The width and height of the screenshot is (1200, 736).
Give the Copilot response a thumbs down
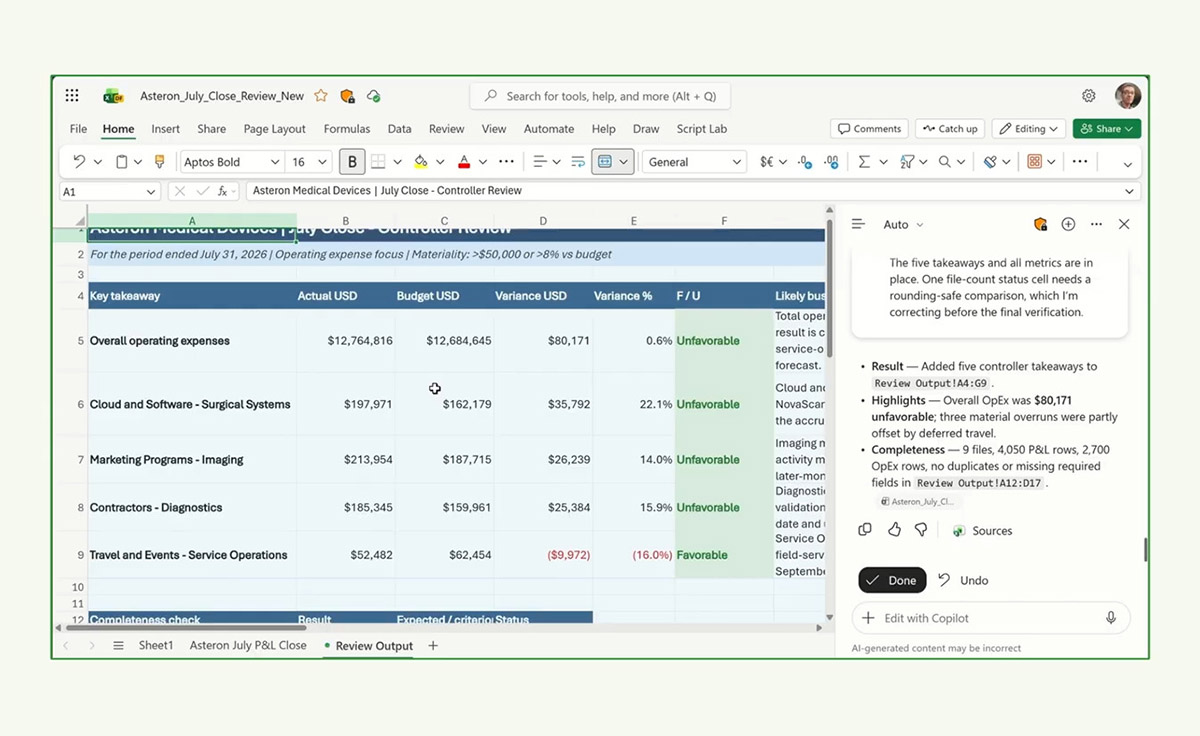click(921, 530)
